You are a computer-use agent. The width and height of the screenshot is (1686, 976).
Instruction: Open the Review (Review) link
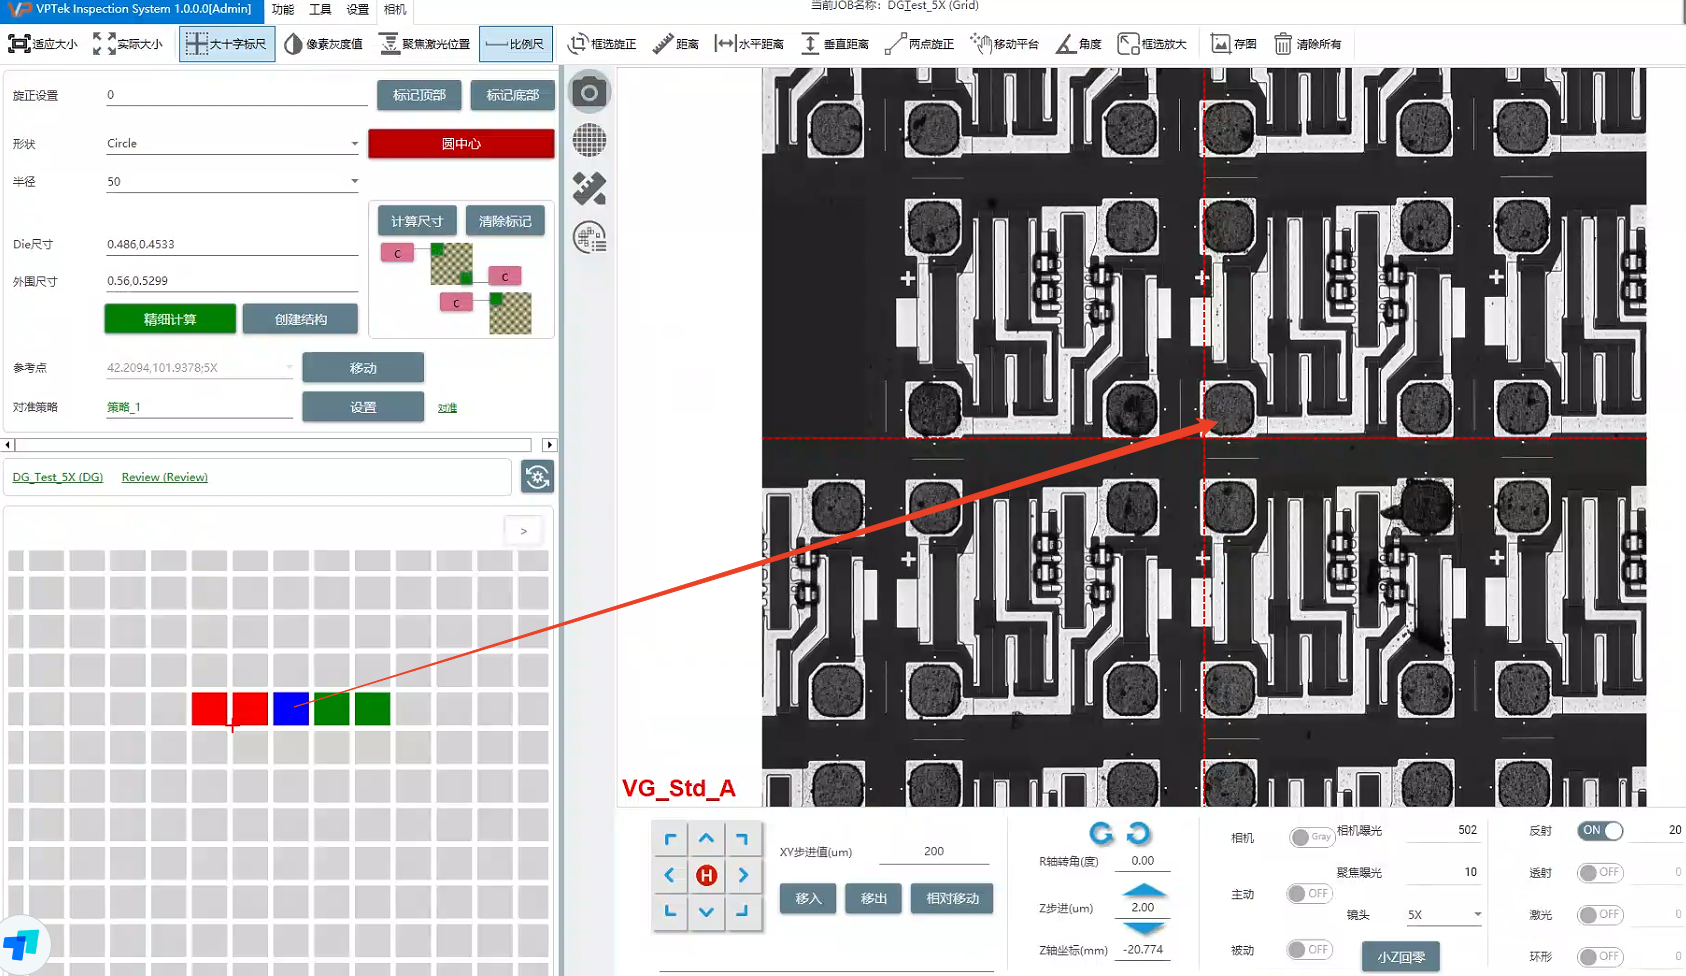pos(164,478)
